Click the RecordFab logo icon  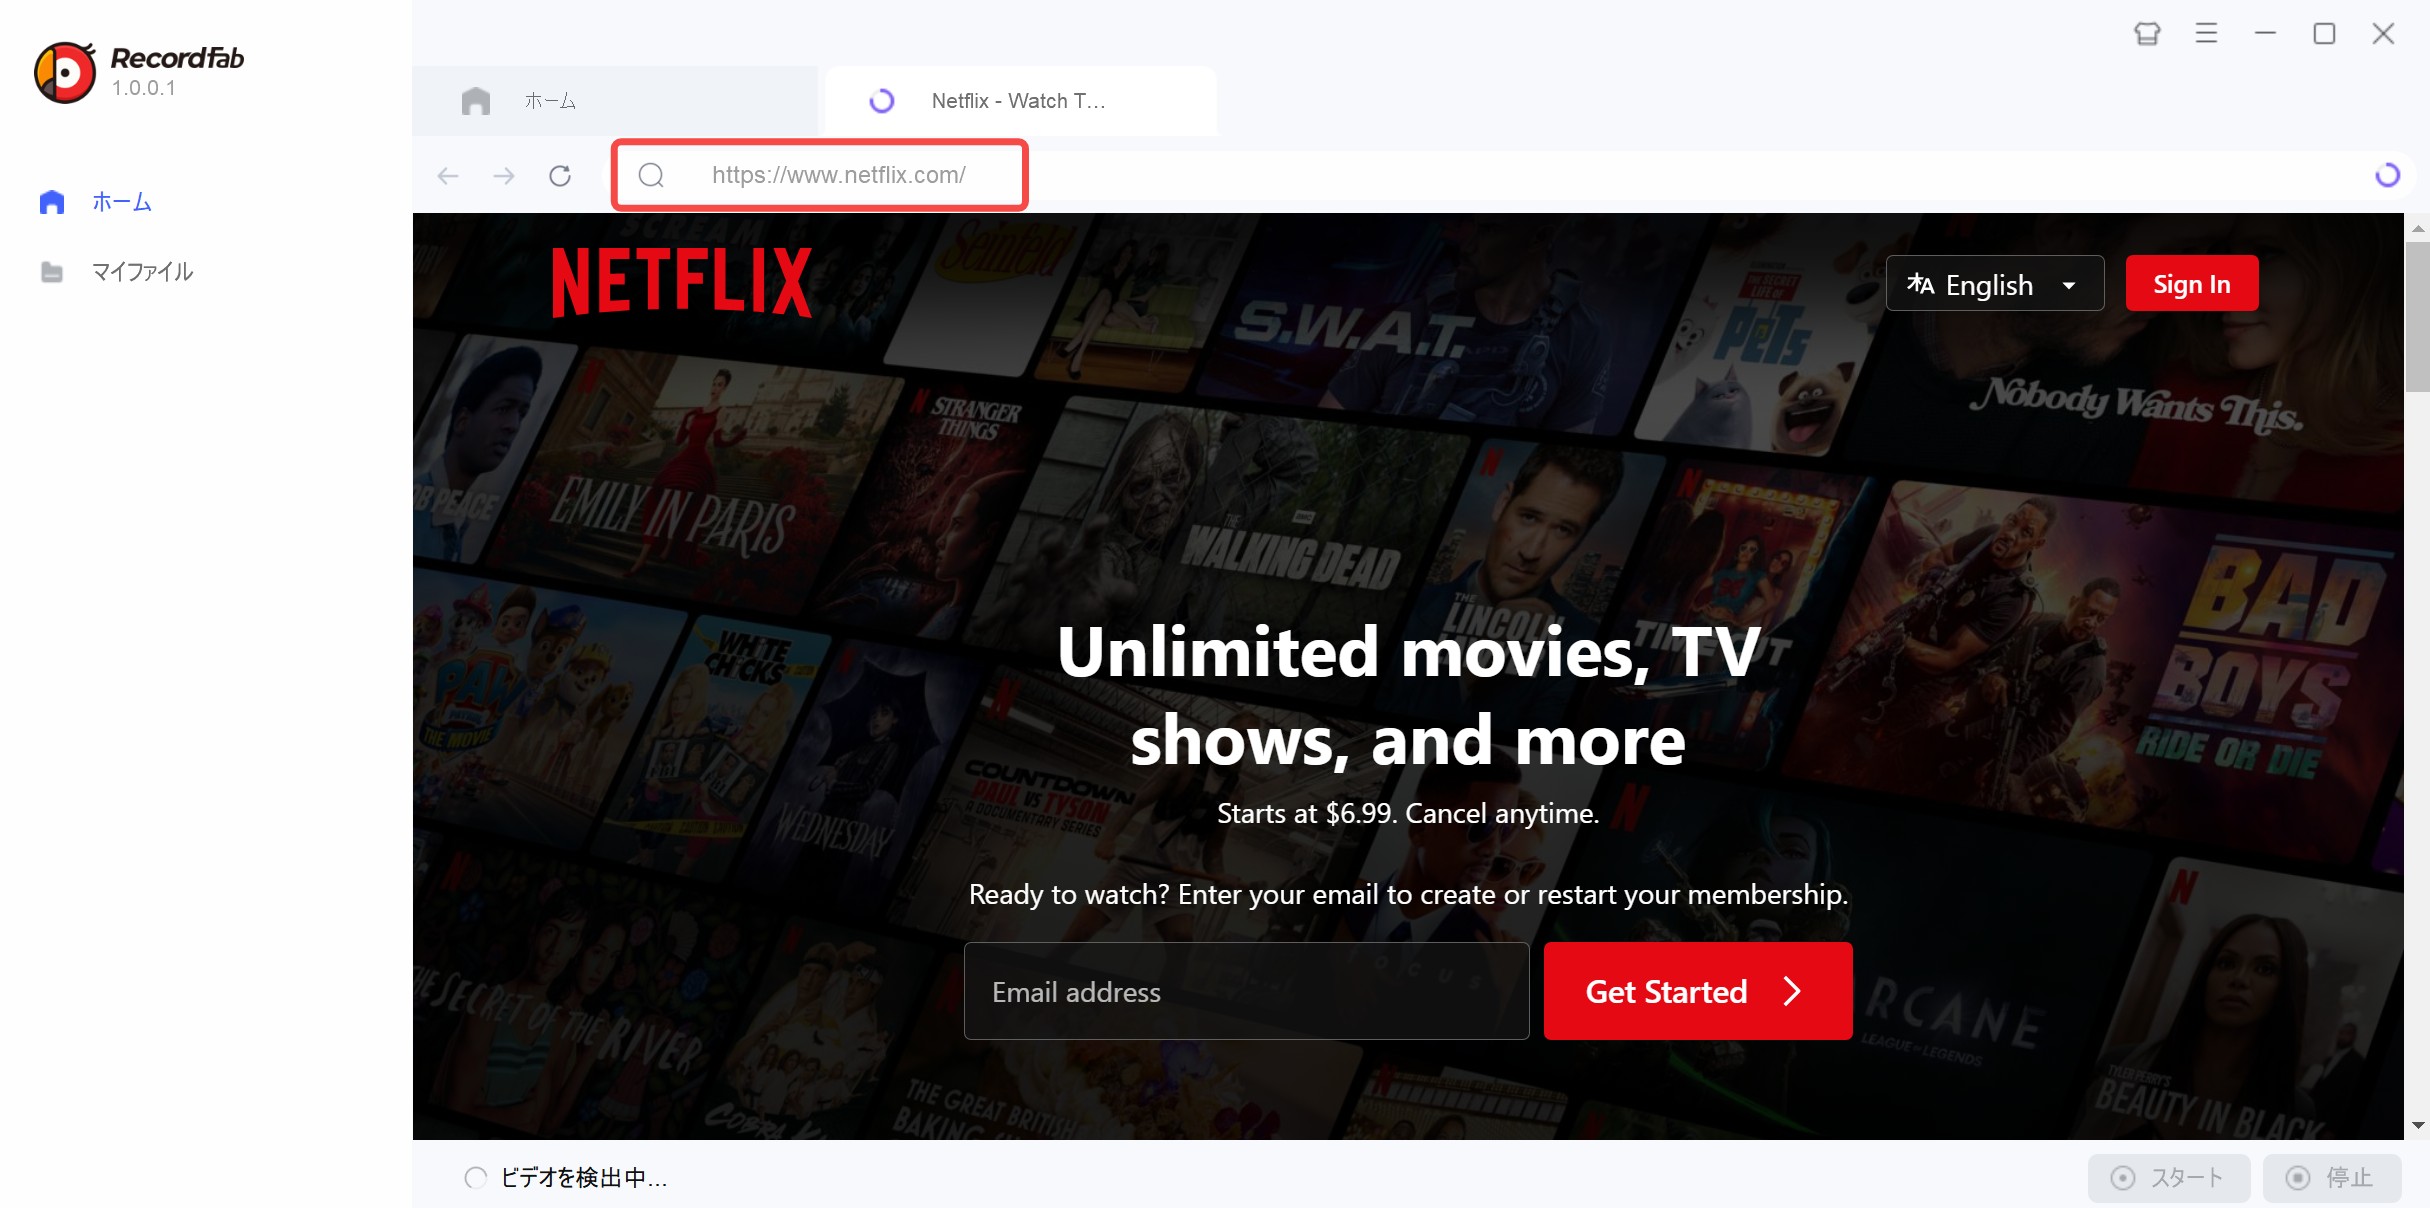coord(65,72)
